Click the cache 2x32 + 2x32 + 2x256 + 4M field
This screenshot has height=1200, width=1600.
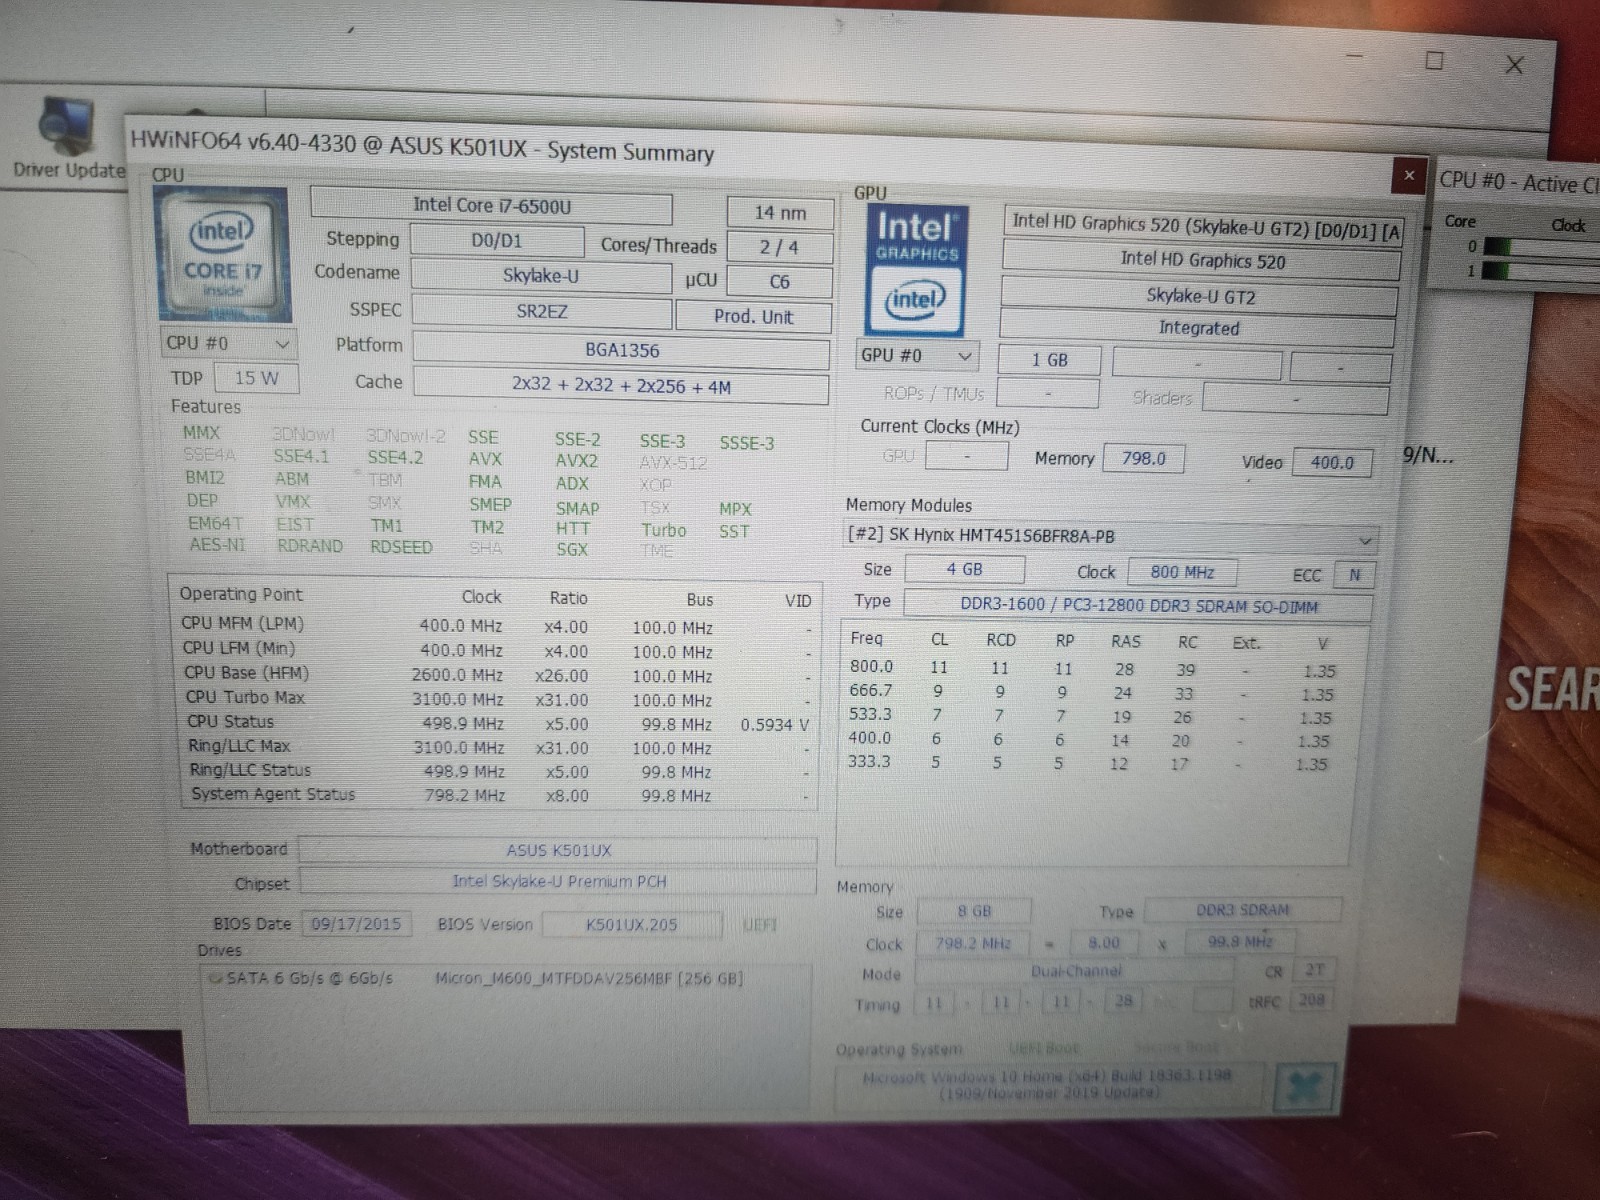(622, 387)
